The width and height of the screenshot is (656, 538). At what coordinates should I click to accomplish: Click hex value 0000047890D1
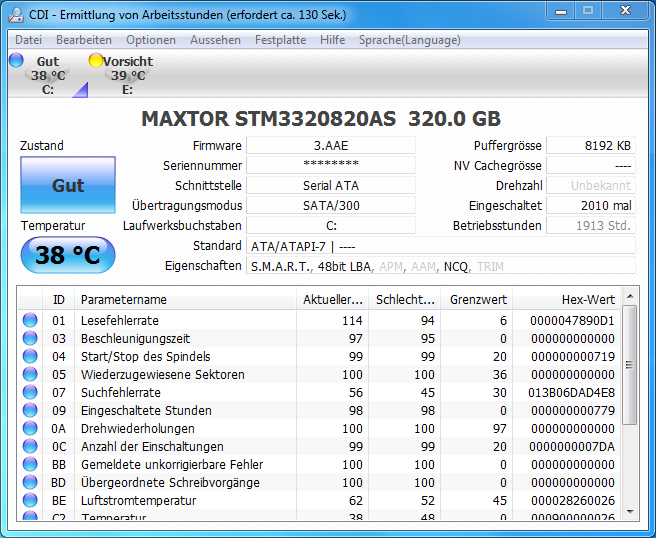pos(572,320)
